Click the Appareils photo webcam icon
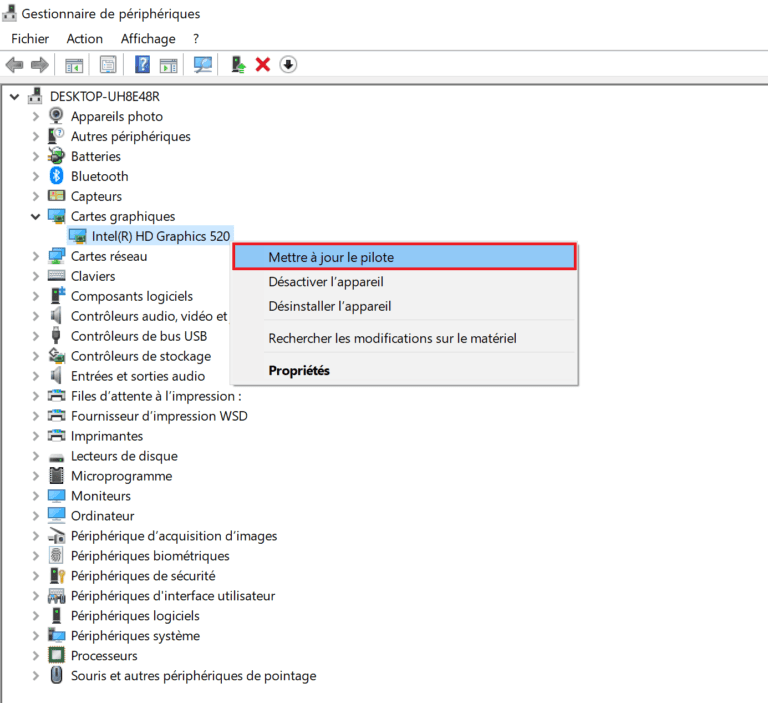768x703 pixels. 56,116
